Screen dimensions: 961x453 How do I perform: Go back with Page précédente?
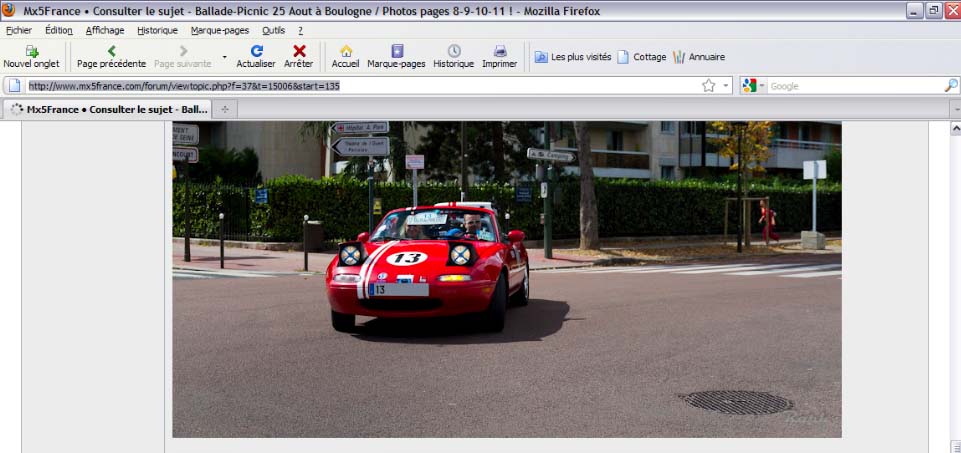point(112,56)
